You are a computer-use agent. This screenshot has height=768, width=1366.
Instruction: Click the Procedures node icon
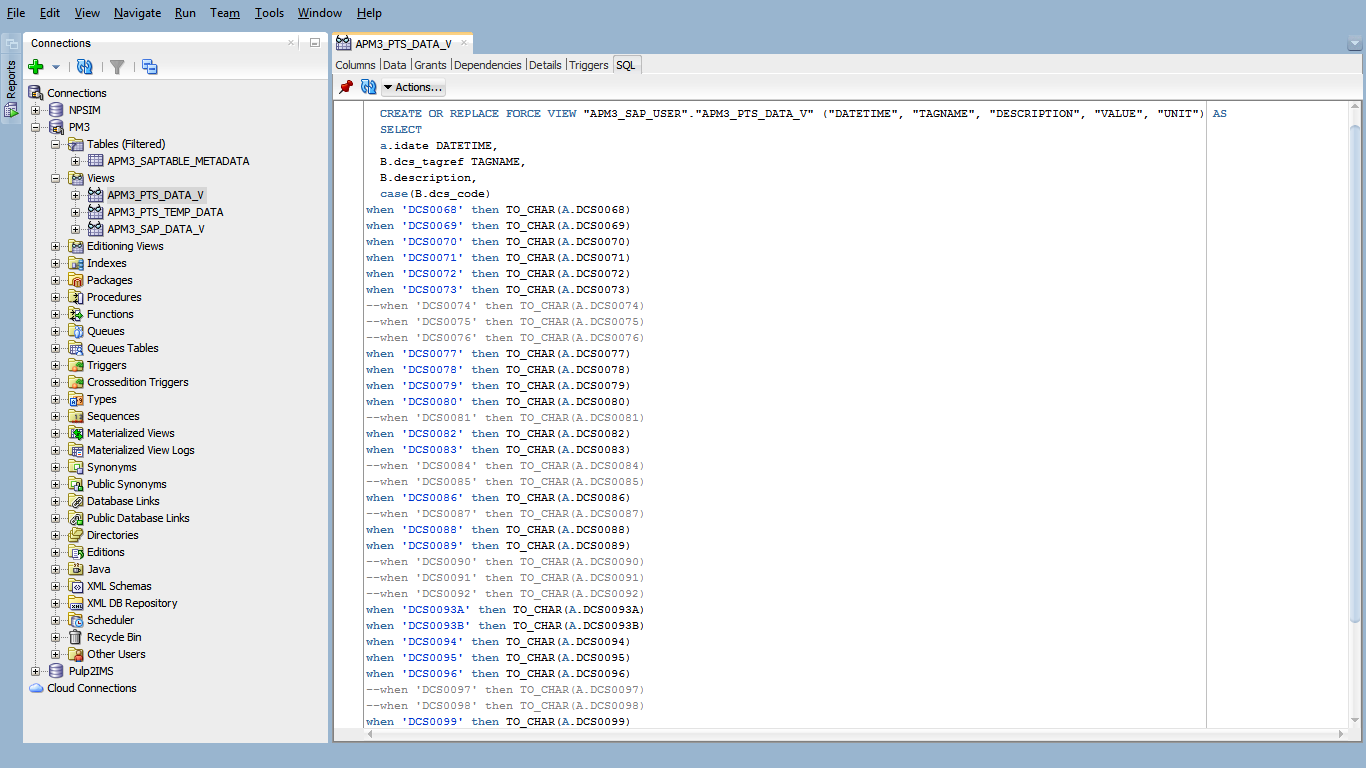[76, 297]
